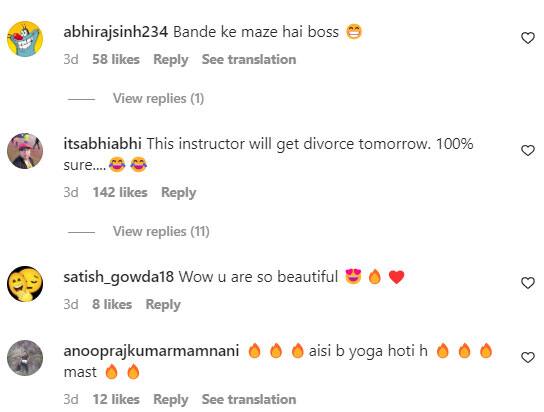544x412 pixels.
Task: Reply to anooprajkumarmamnani's comment
Action: [x=171, y=400]
